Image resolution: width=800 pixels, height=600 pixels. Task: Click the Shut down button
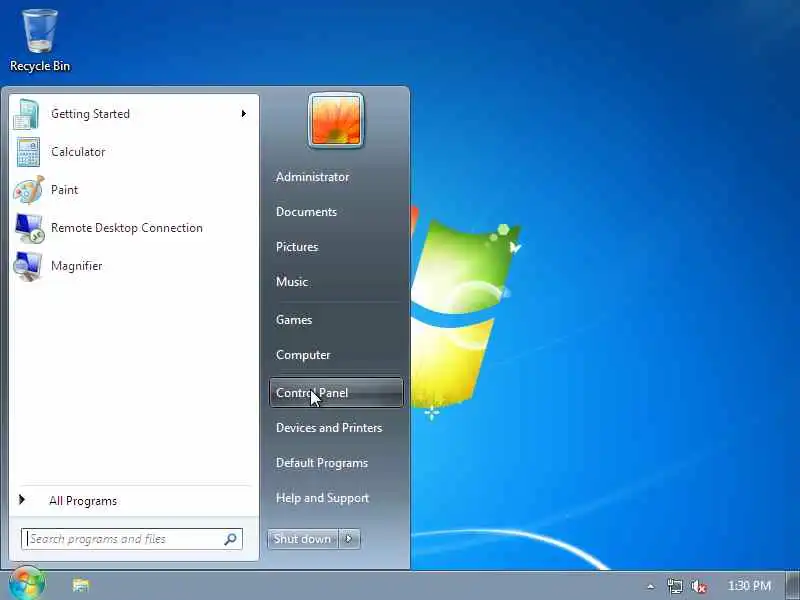pos(303,539)
